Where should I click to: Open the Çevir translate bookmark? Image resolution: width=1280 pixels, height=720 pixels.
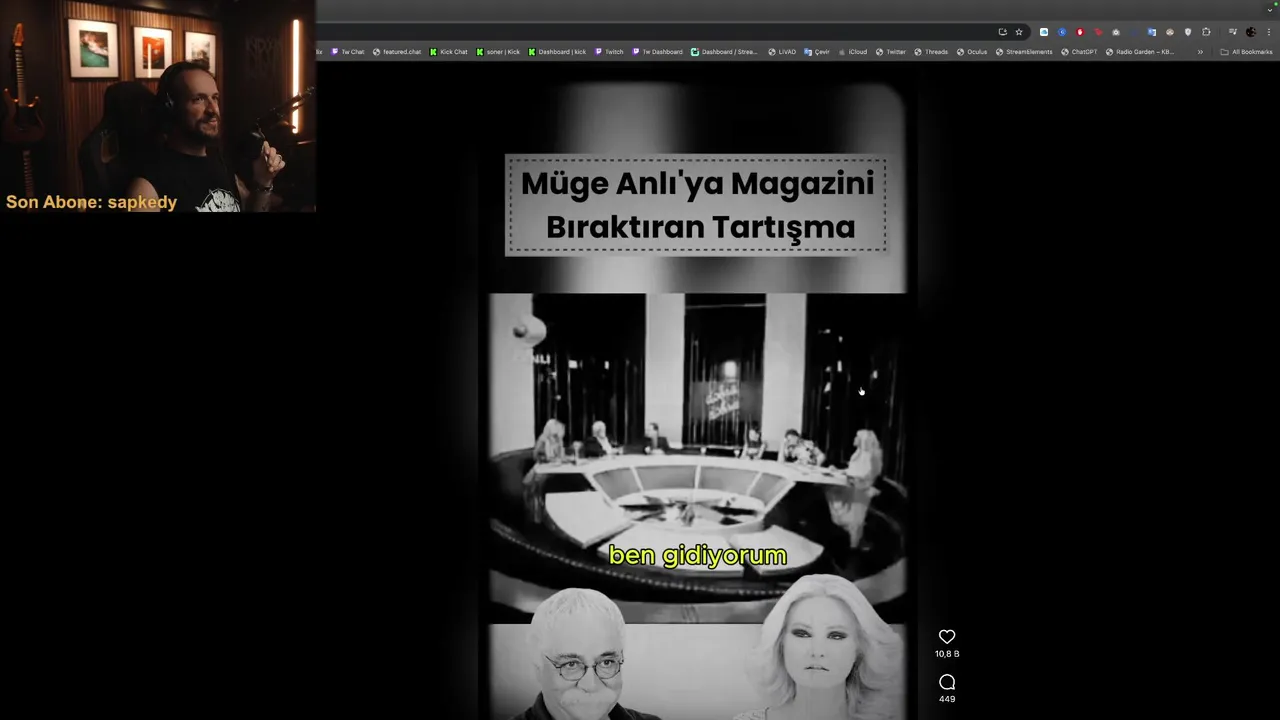[817, 52]
